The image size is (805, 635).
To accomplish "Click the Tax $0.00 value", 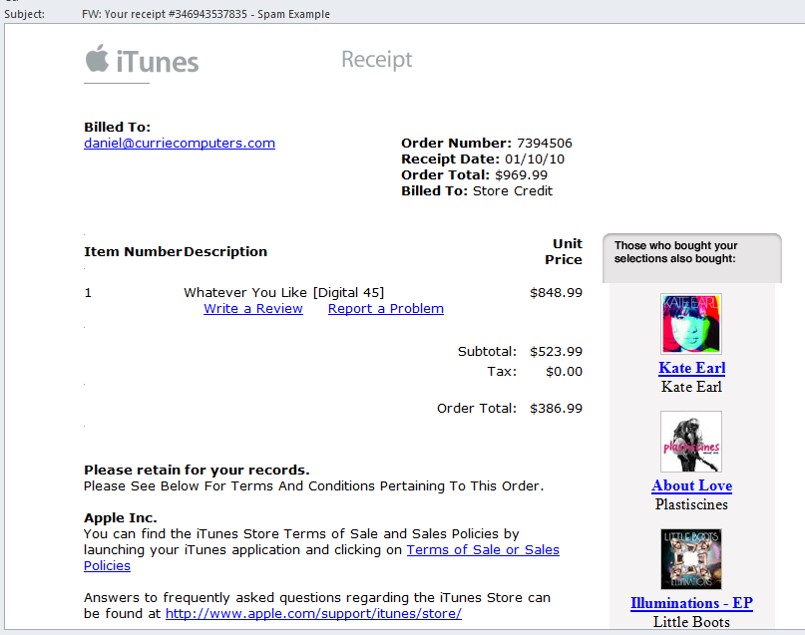I will tap(564, 372).
